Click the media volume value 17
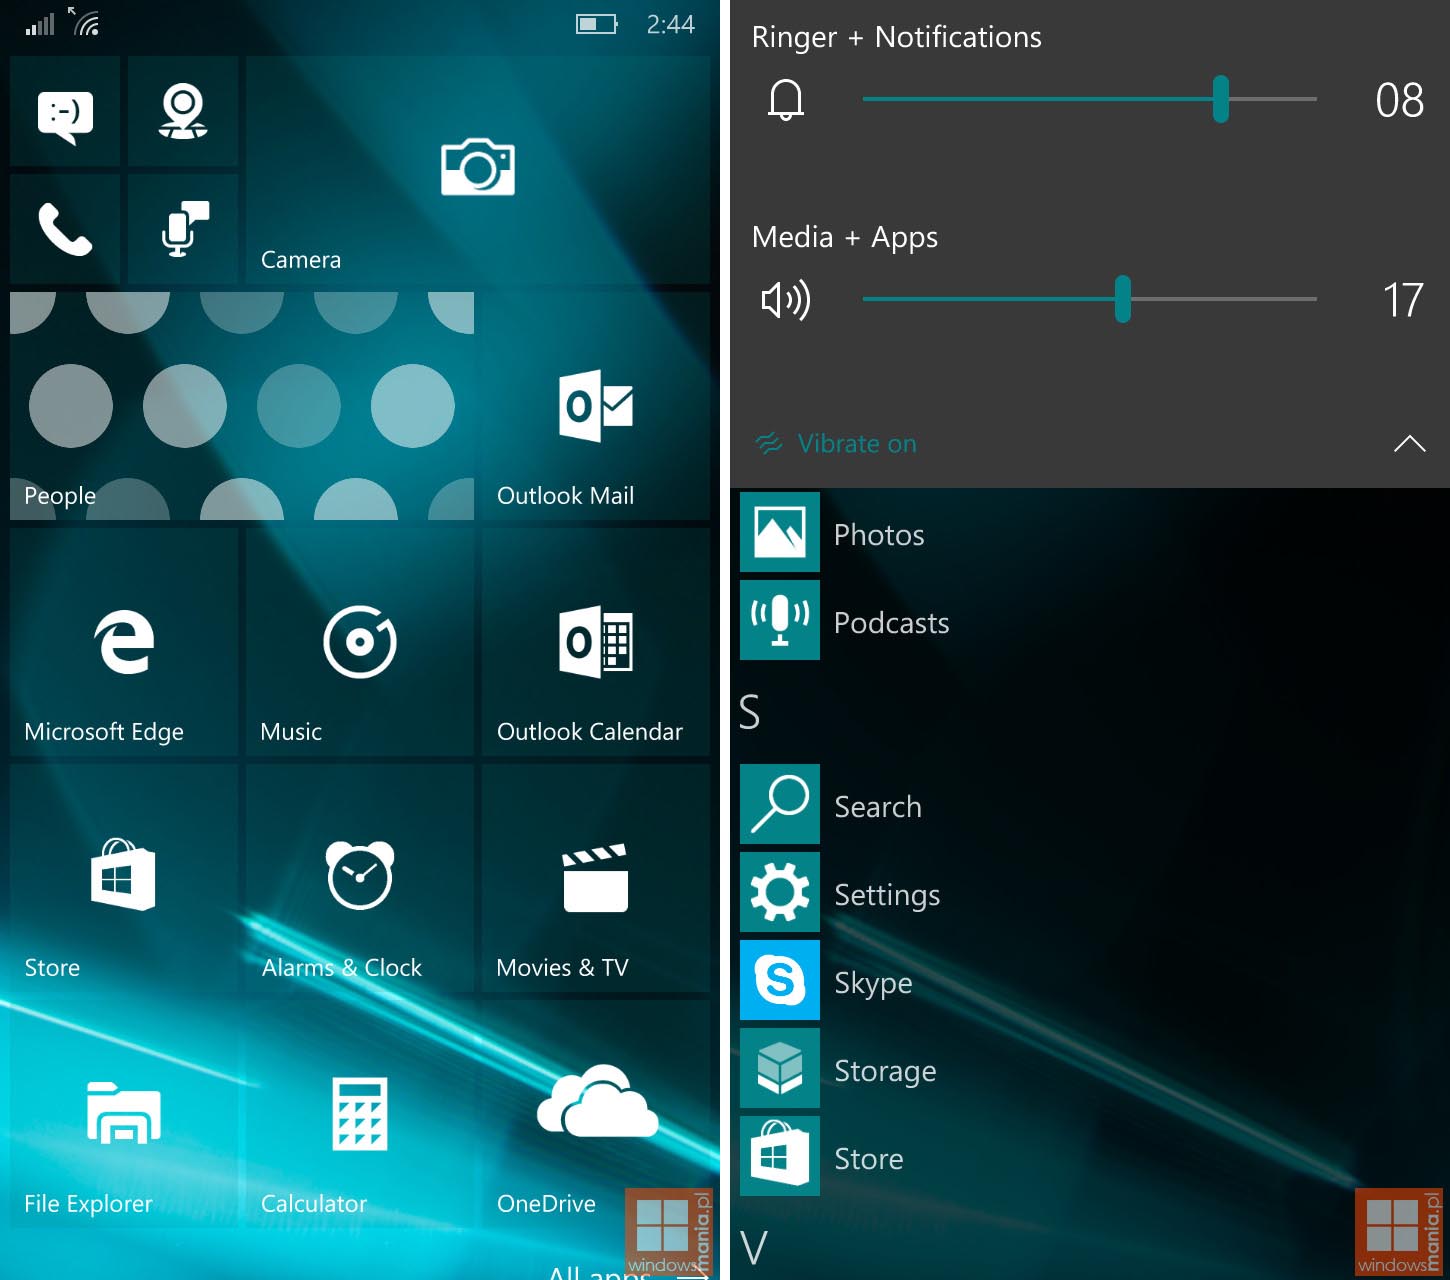1450x1280 pixels. click(x=1403, y=300)
